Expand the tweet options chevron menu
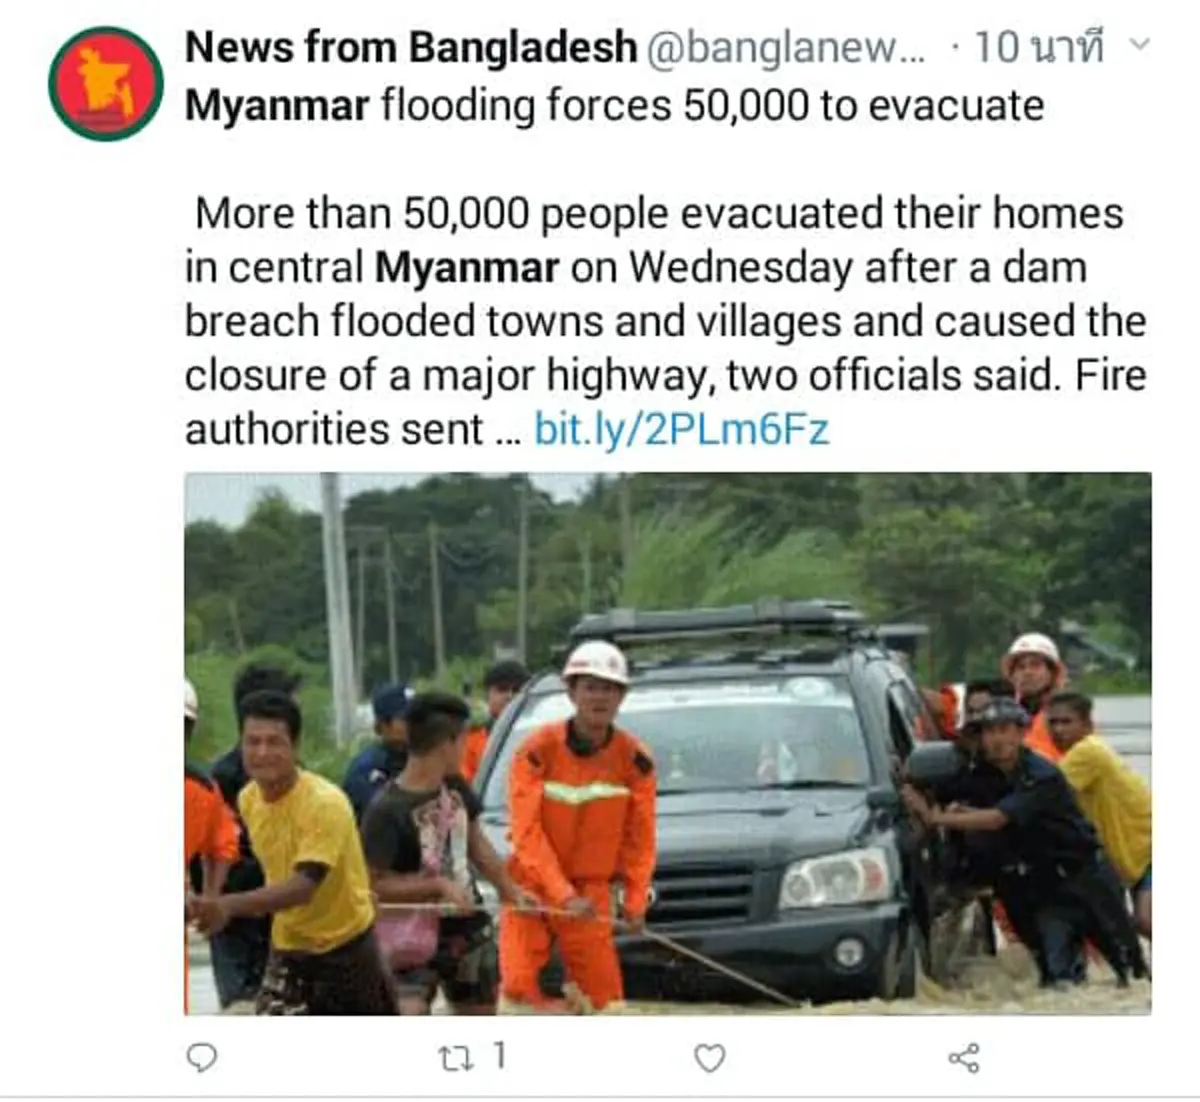This screenshot has width=1200, height=1102. 1138,45
